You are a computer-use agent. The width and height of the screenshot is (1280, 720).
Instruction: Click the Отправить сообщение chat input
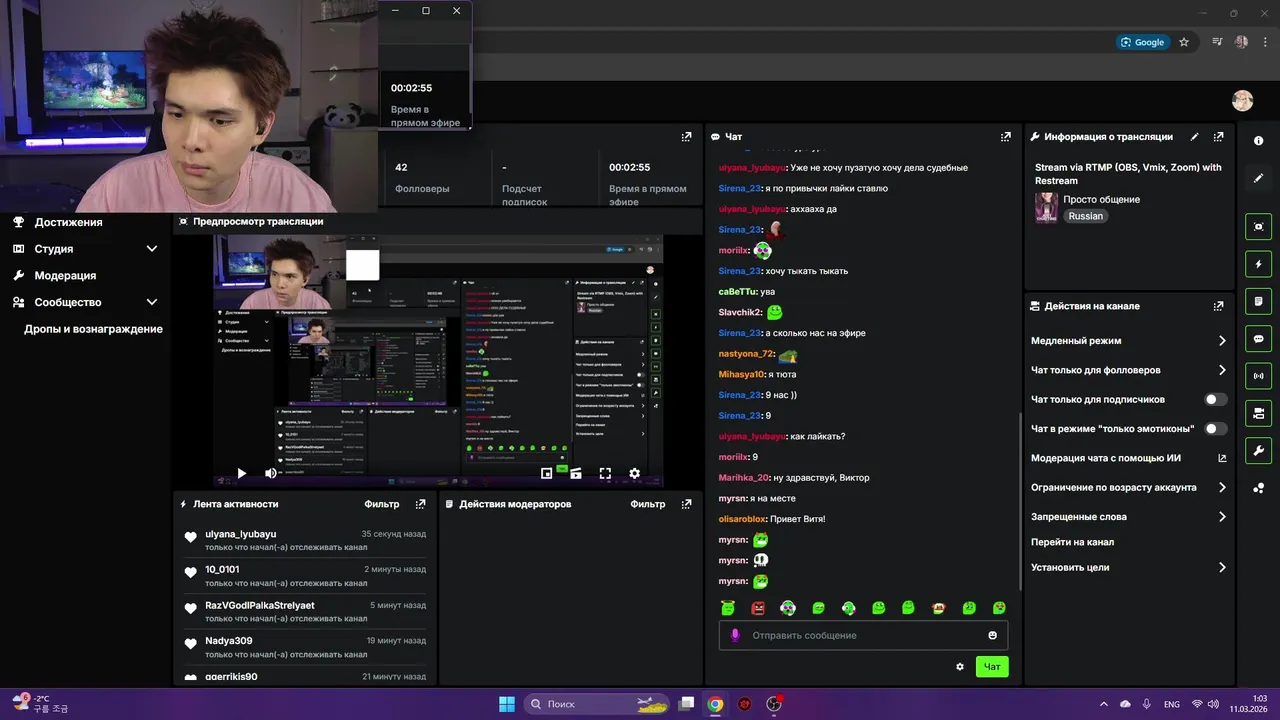pos(863,635)
